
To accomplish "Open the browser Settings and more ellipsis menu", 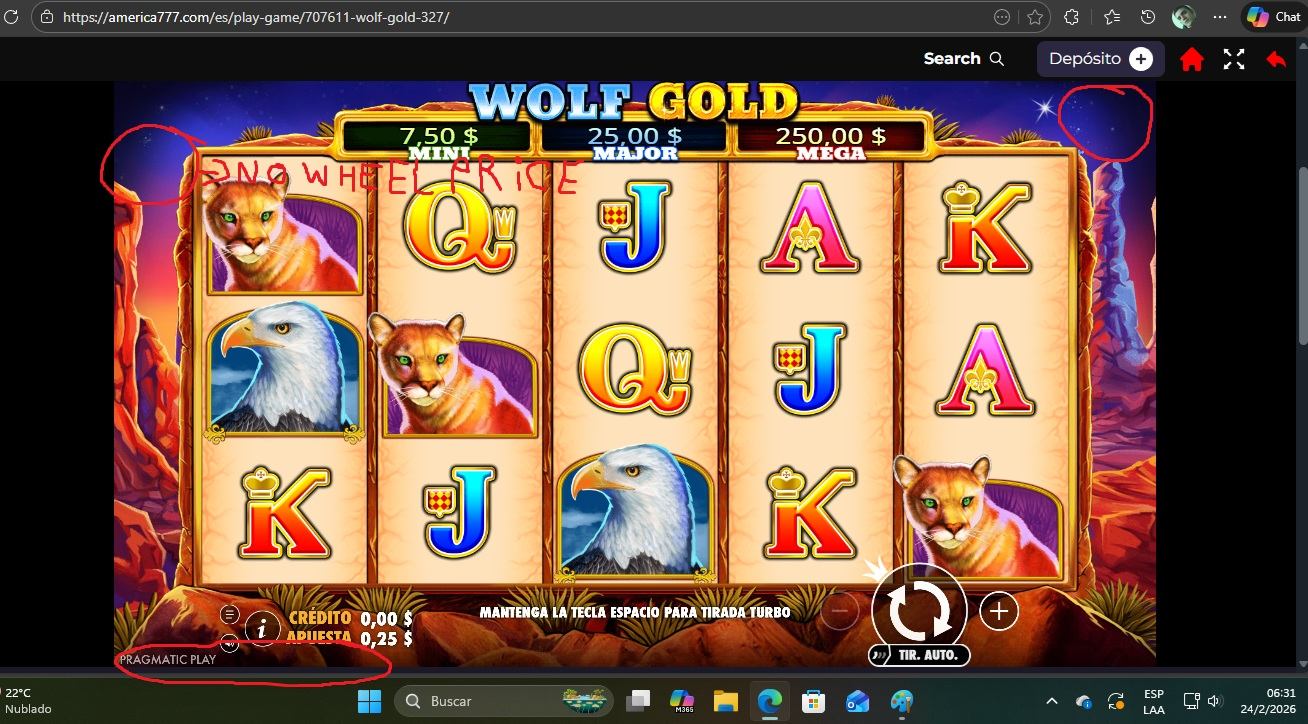I will (1219, 17).
